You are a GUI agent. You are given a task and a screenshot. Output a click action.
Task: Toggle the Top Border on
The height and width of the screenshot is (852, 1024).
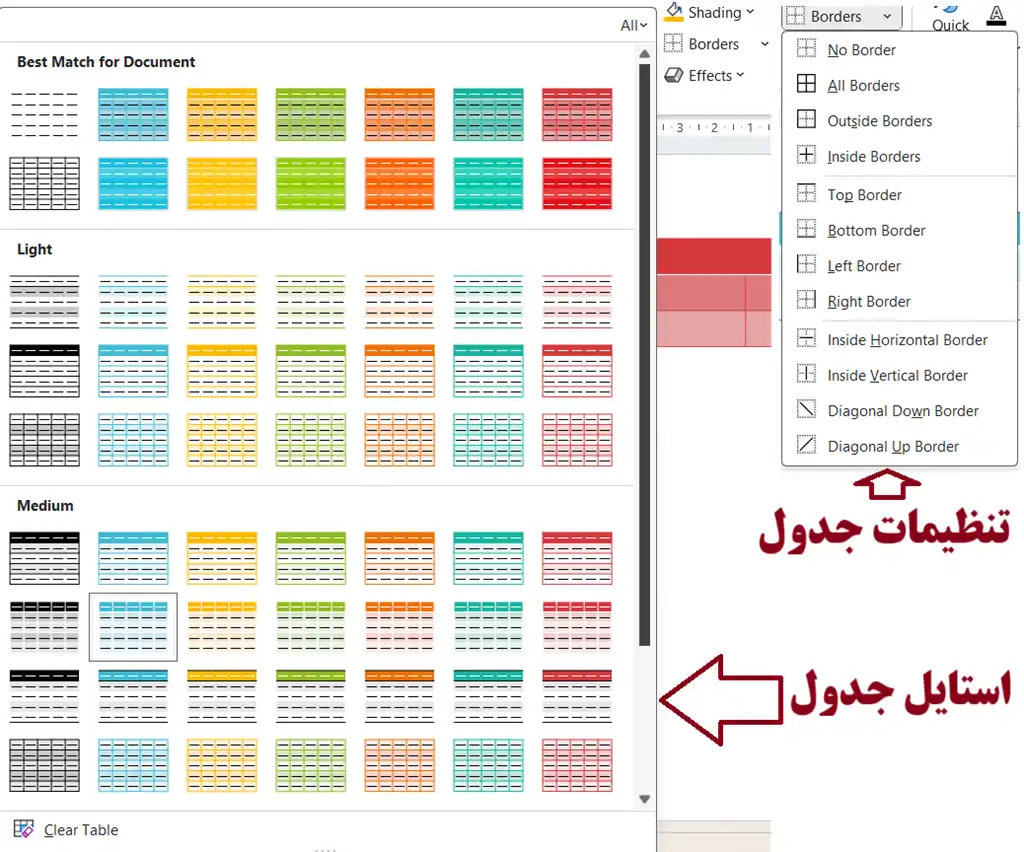864,194
